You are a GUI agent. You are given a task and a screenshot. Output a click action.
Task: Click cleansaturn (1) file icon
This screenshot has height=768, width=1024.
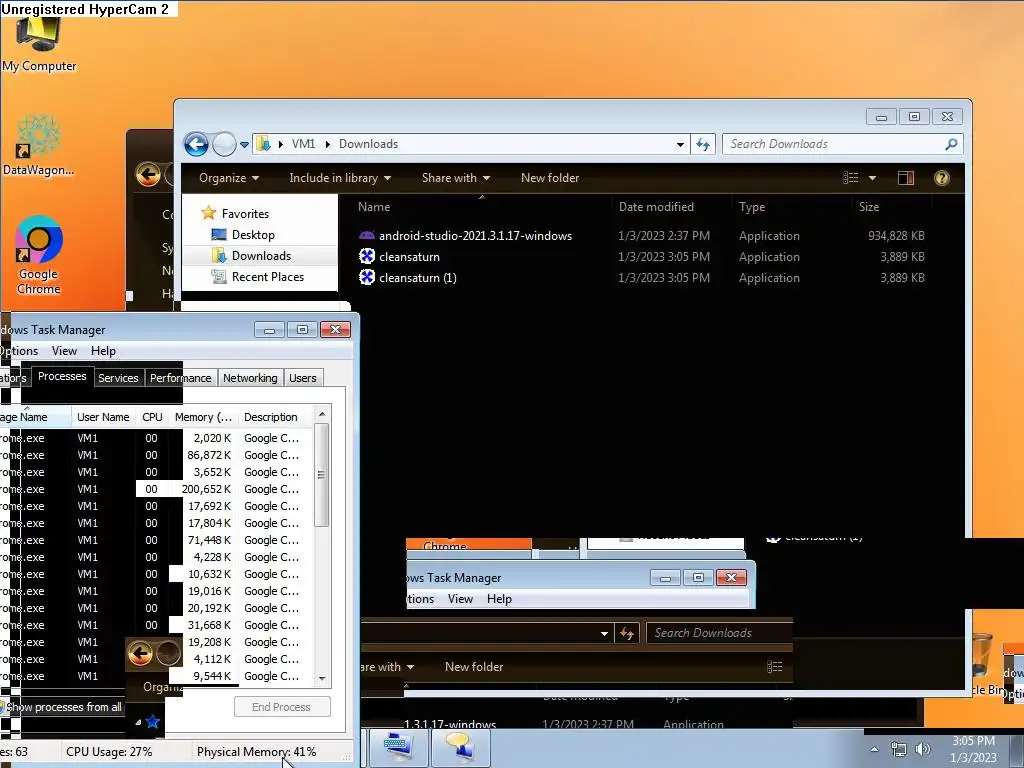[367, 278]
